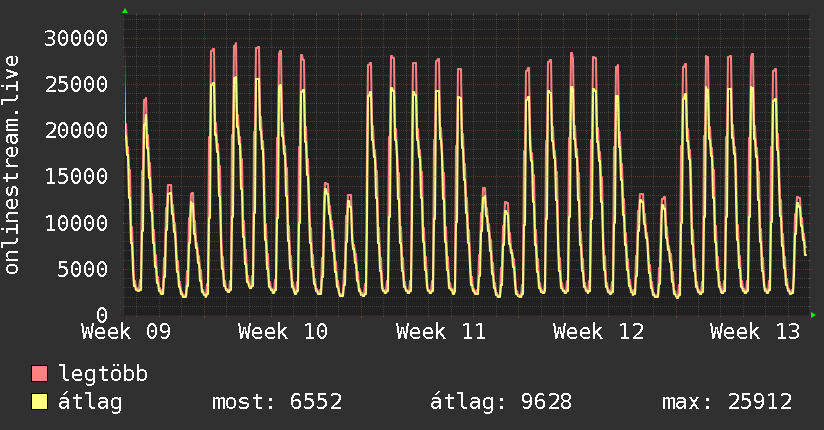Click the Week 10 axis label

coord(283,332)
